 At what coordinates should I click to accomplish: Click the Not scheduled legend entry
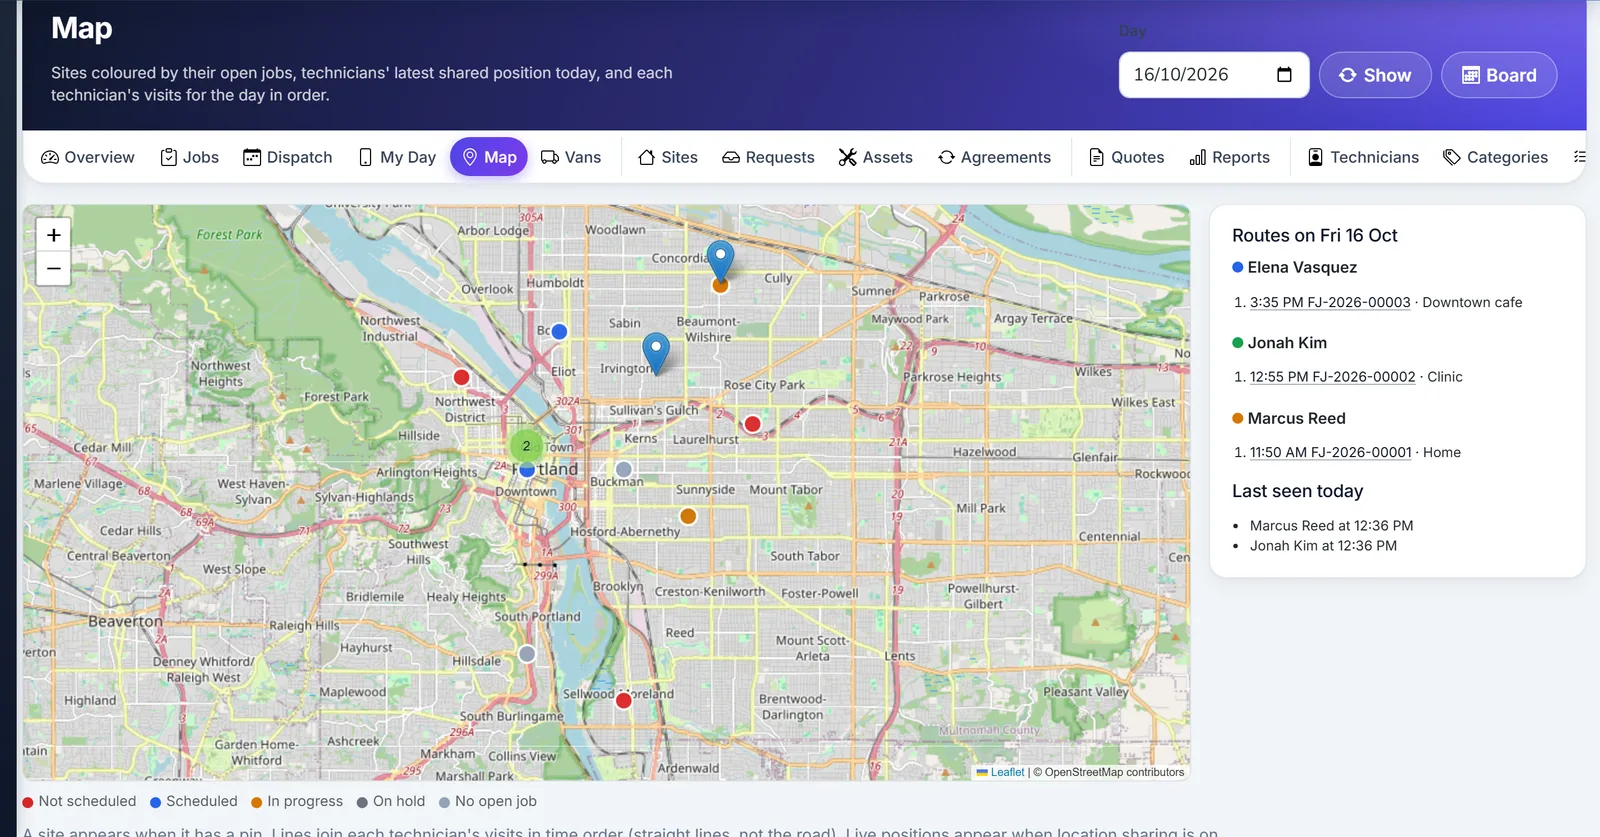click(80, 801)
